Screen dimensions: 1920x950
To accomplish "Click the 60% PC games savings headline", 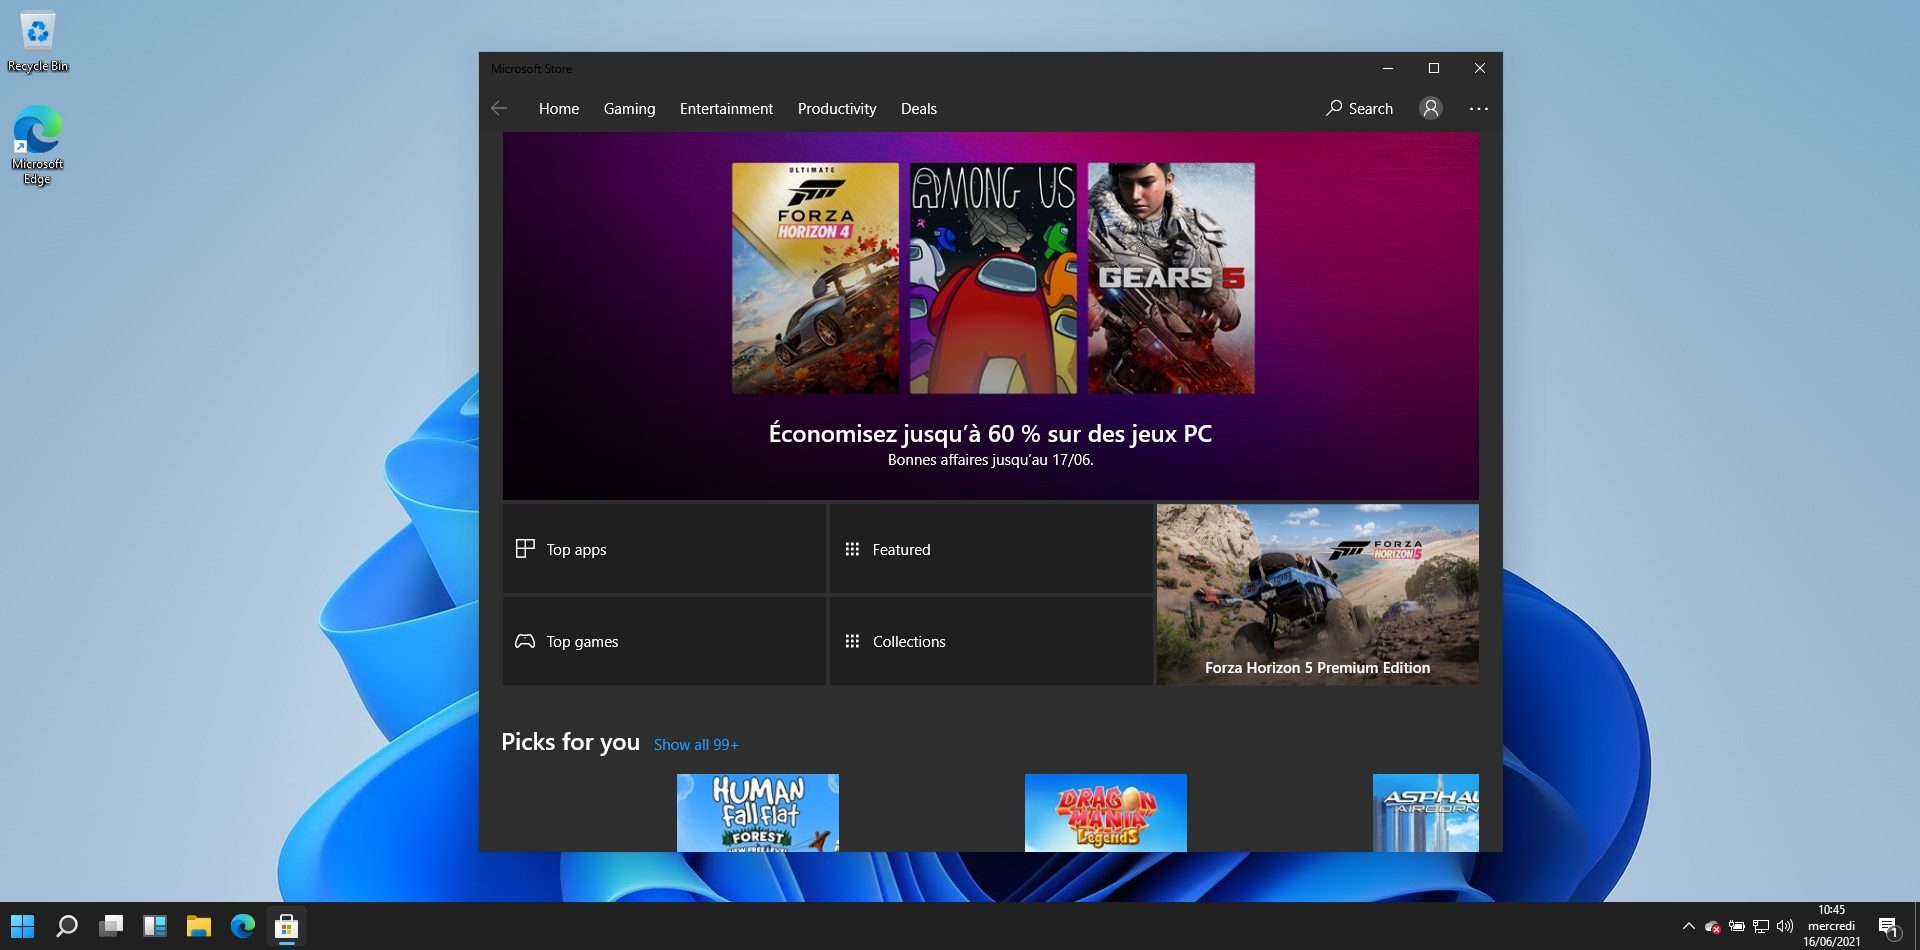I will coord(990,433).
